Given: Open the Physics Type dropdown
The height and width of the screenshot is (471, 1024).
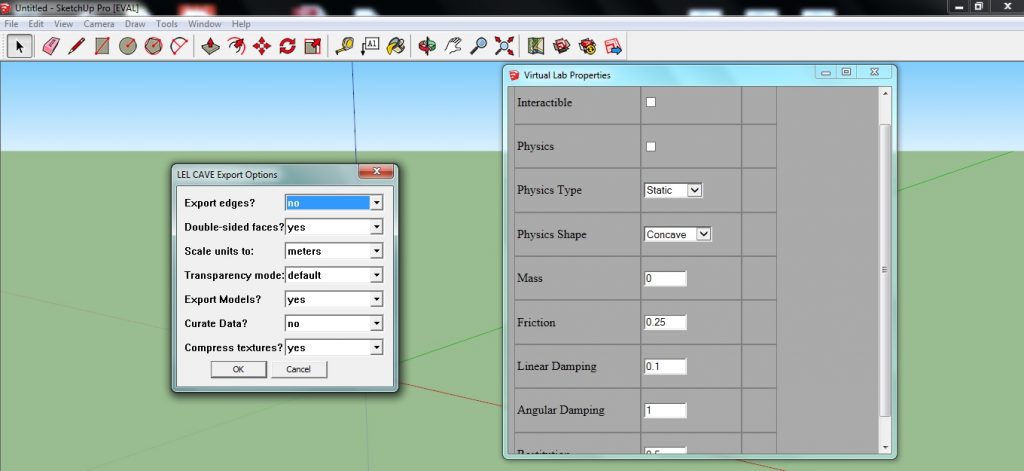Looking at the screenshot, I should point(673,190).
